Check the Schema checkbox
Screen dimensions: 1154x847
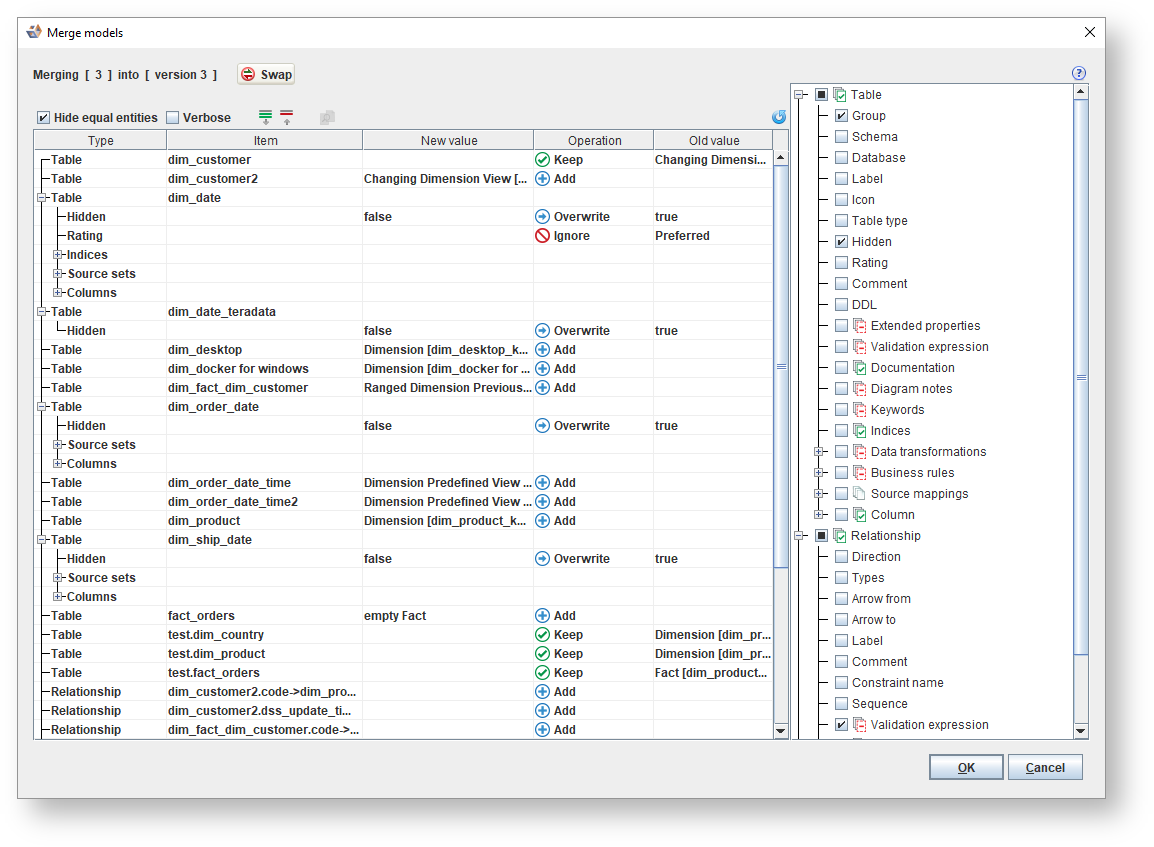pyautogui.click(x=841, y=136)
